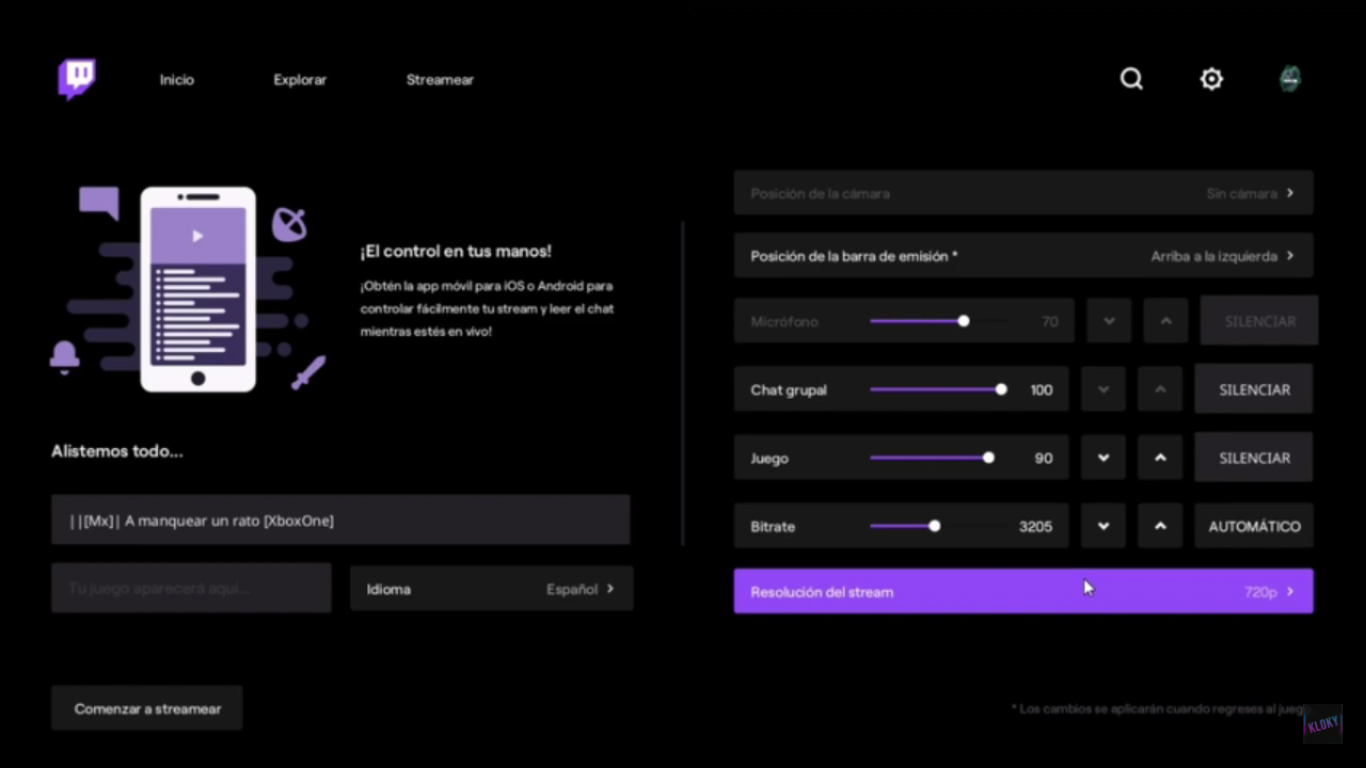Edit the stream title input field
This screenshot has width=1366, height=768.
tap(341, 520)
